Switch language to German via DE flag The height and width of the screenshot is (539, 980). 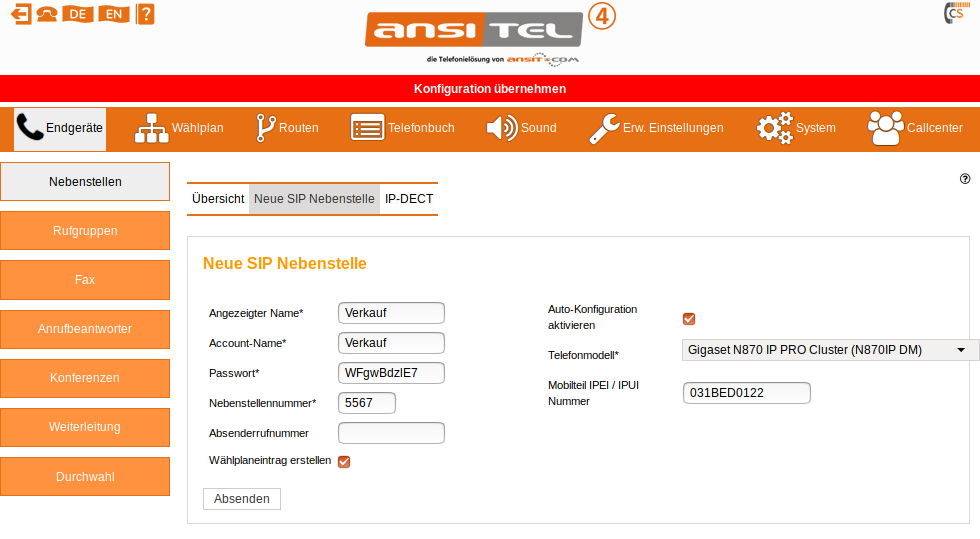[x=77, y=14]
